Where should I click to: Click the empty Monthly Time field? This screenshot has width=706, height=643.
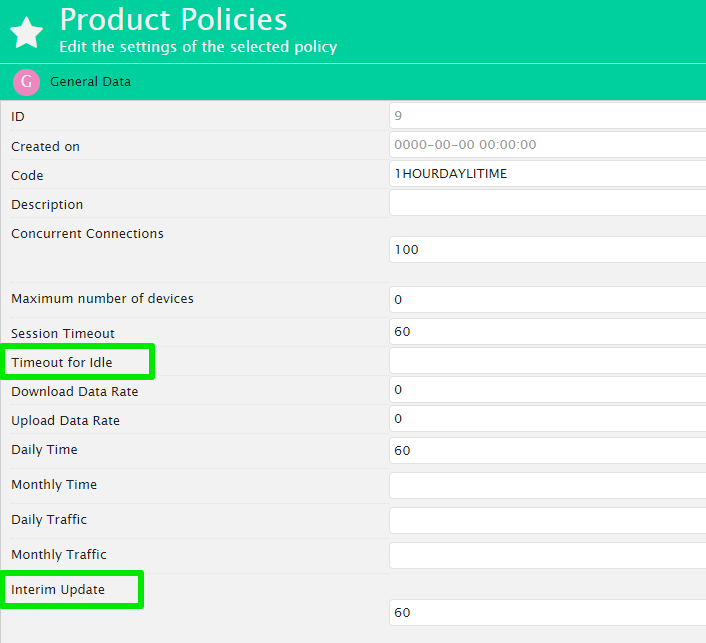(547, 485)
